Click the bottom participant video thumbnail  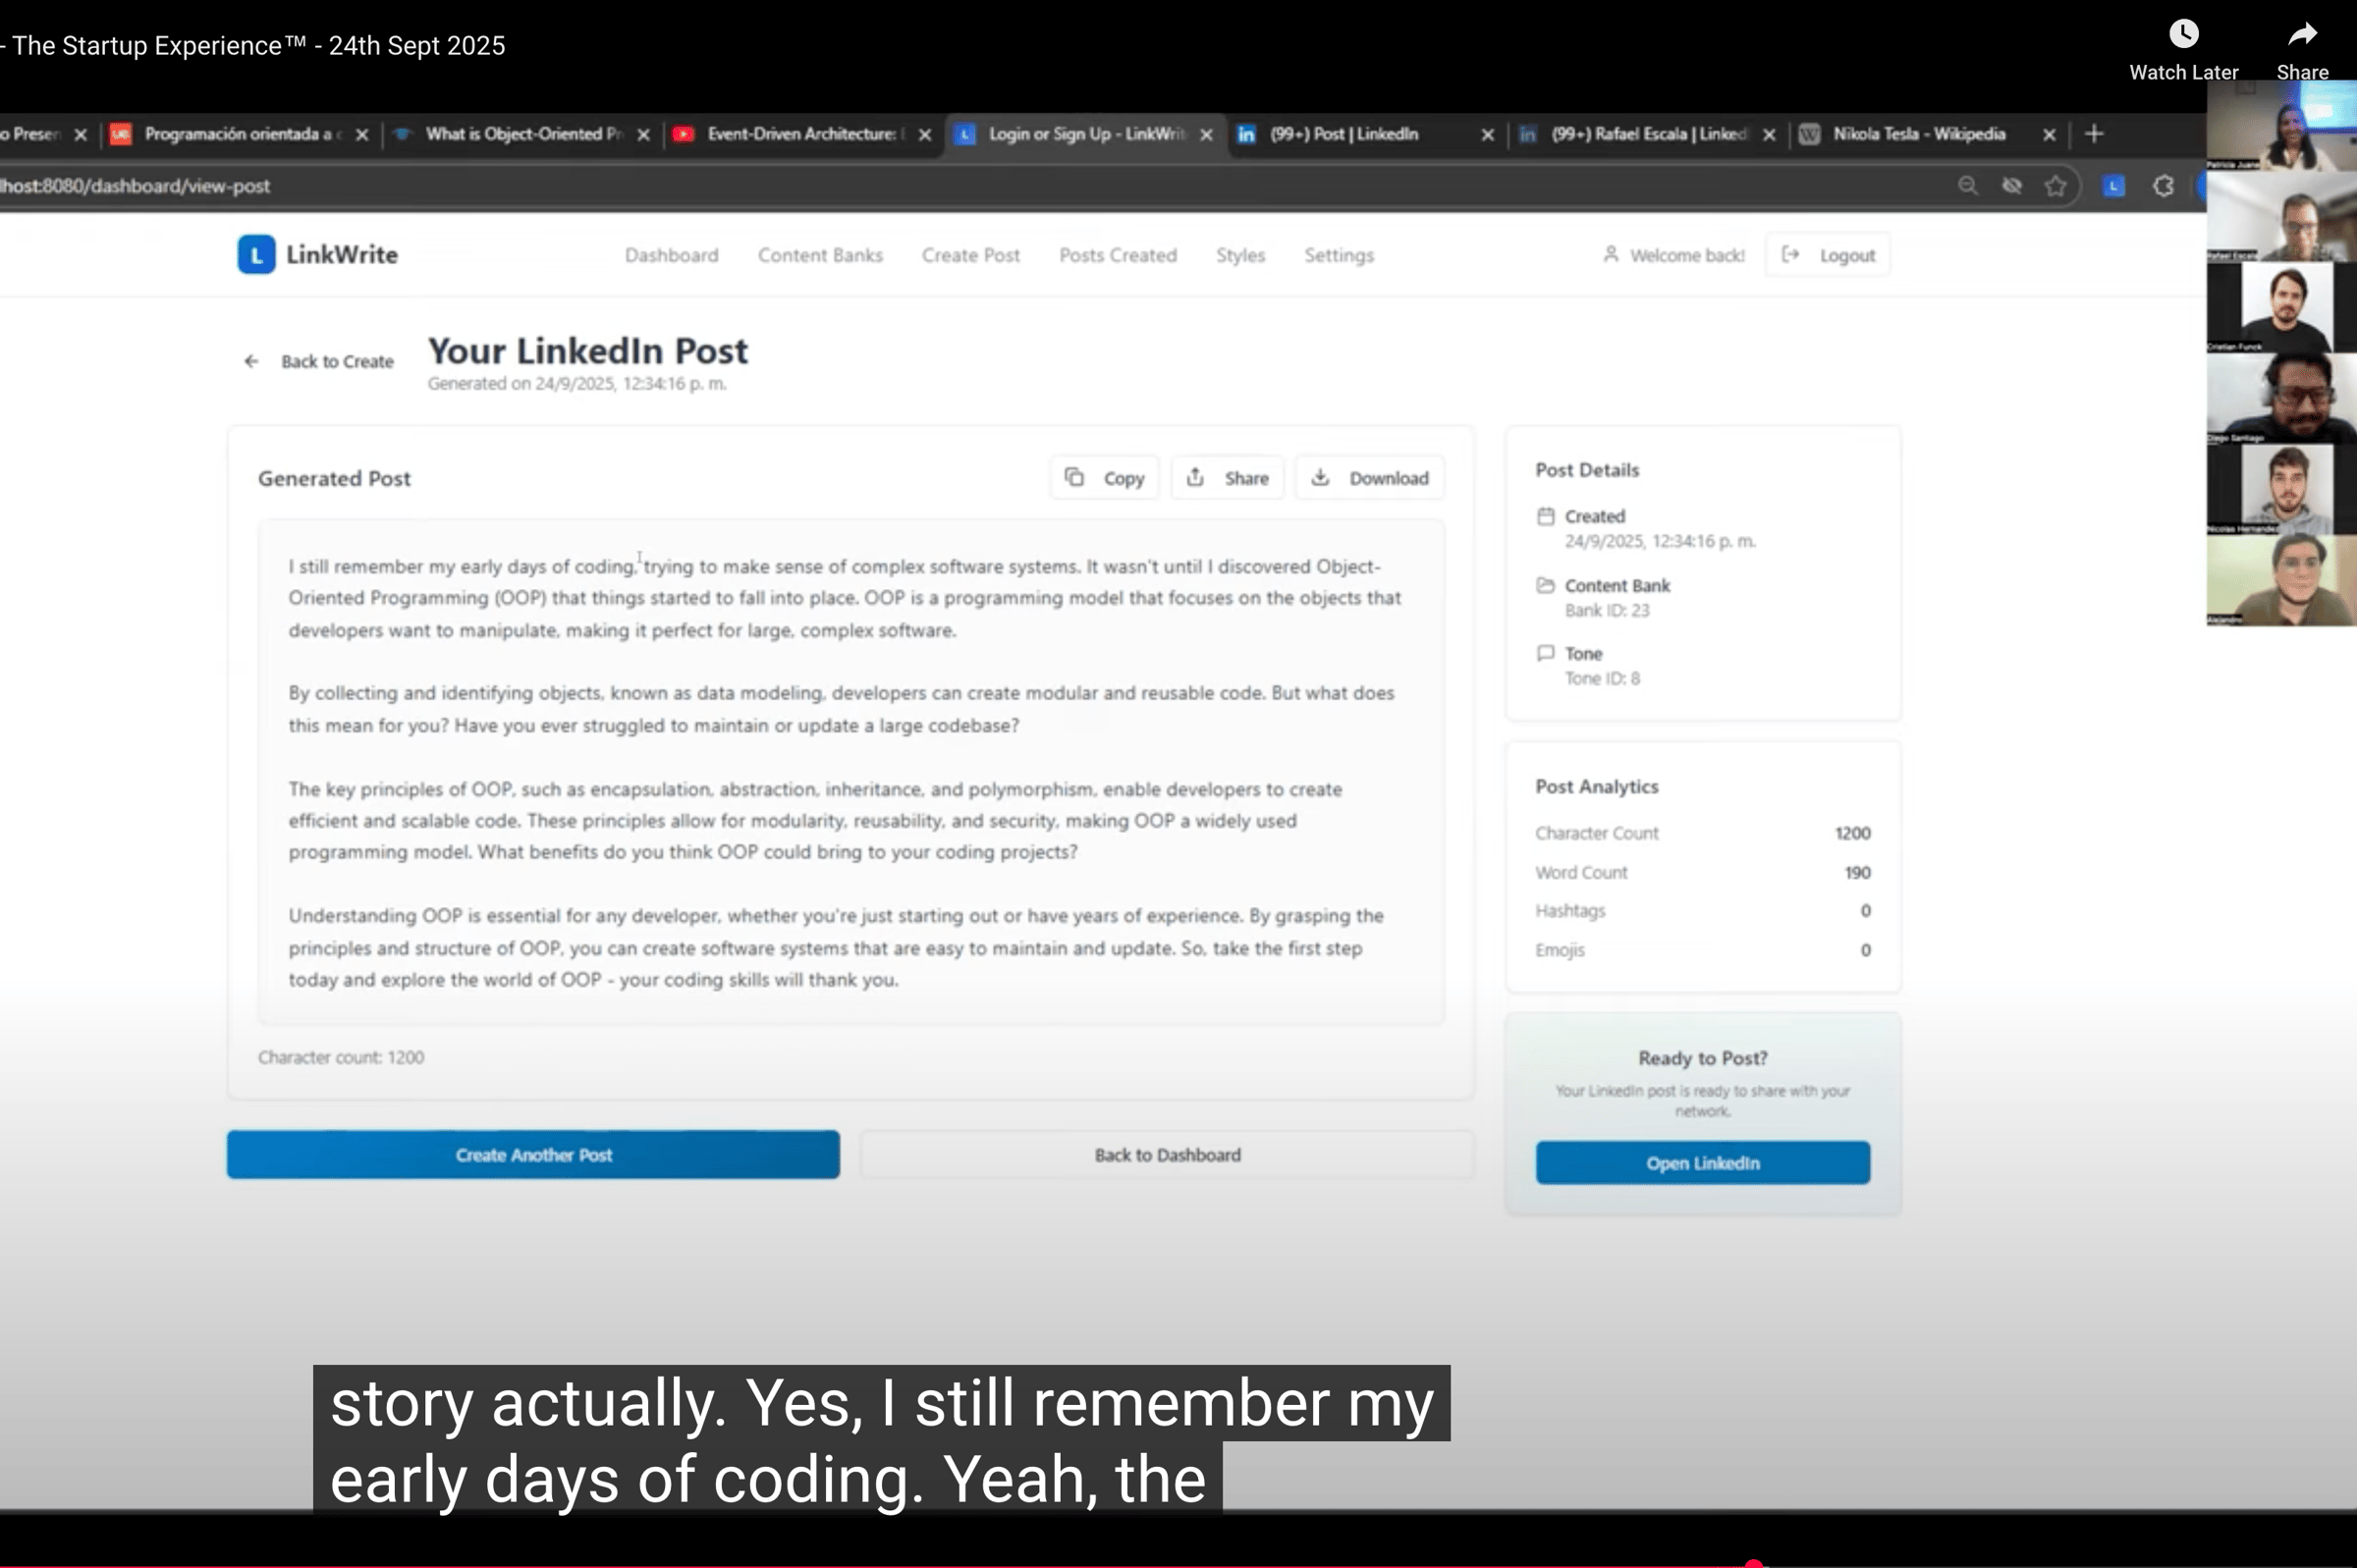[2281, 580]
